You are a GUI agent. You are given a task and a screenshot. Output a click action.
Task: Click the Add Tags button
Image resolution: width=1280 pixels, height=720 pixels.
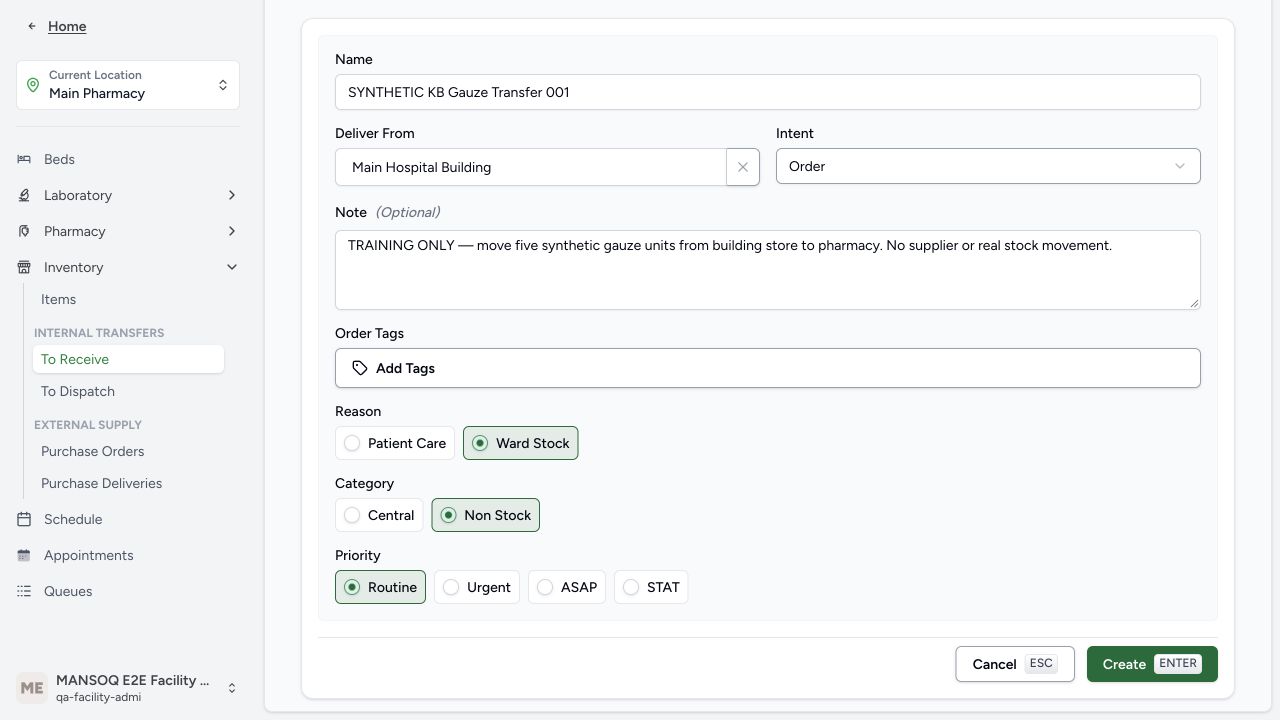[768, 368]
